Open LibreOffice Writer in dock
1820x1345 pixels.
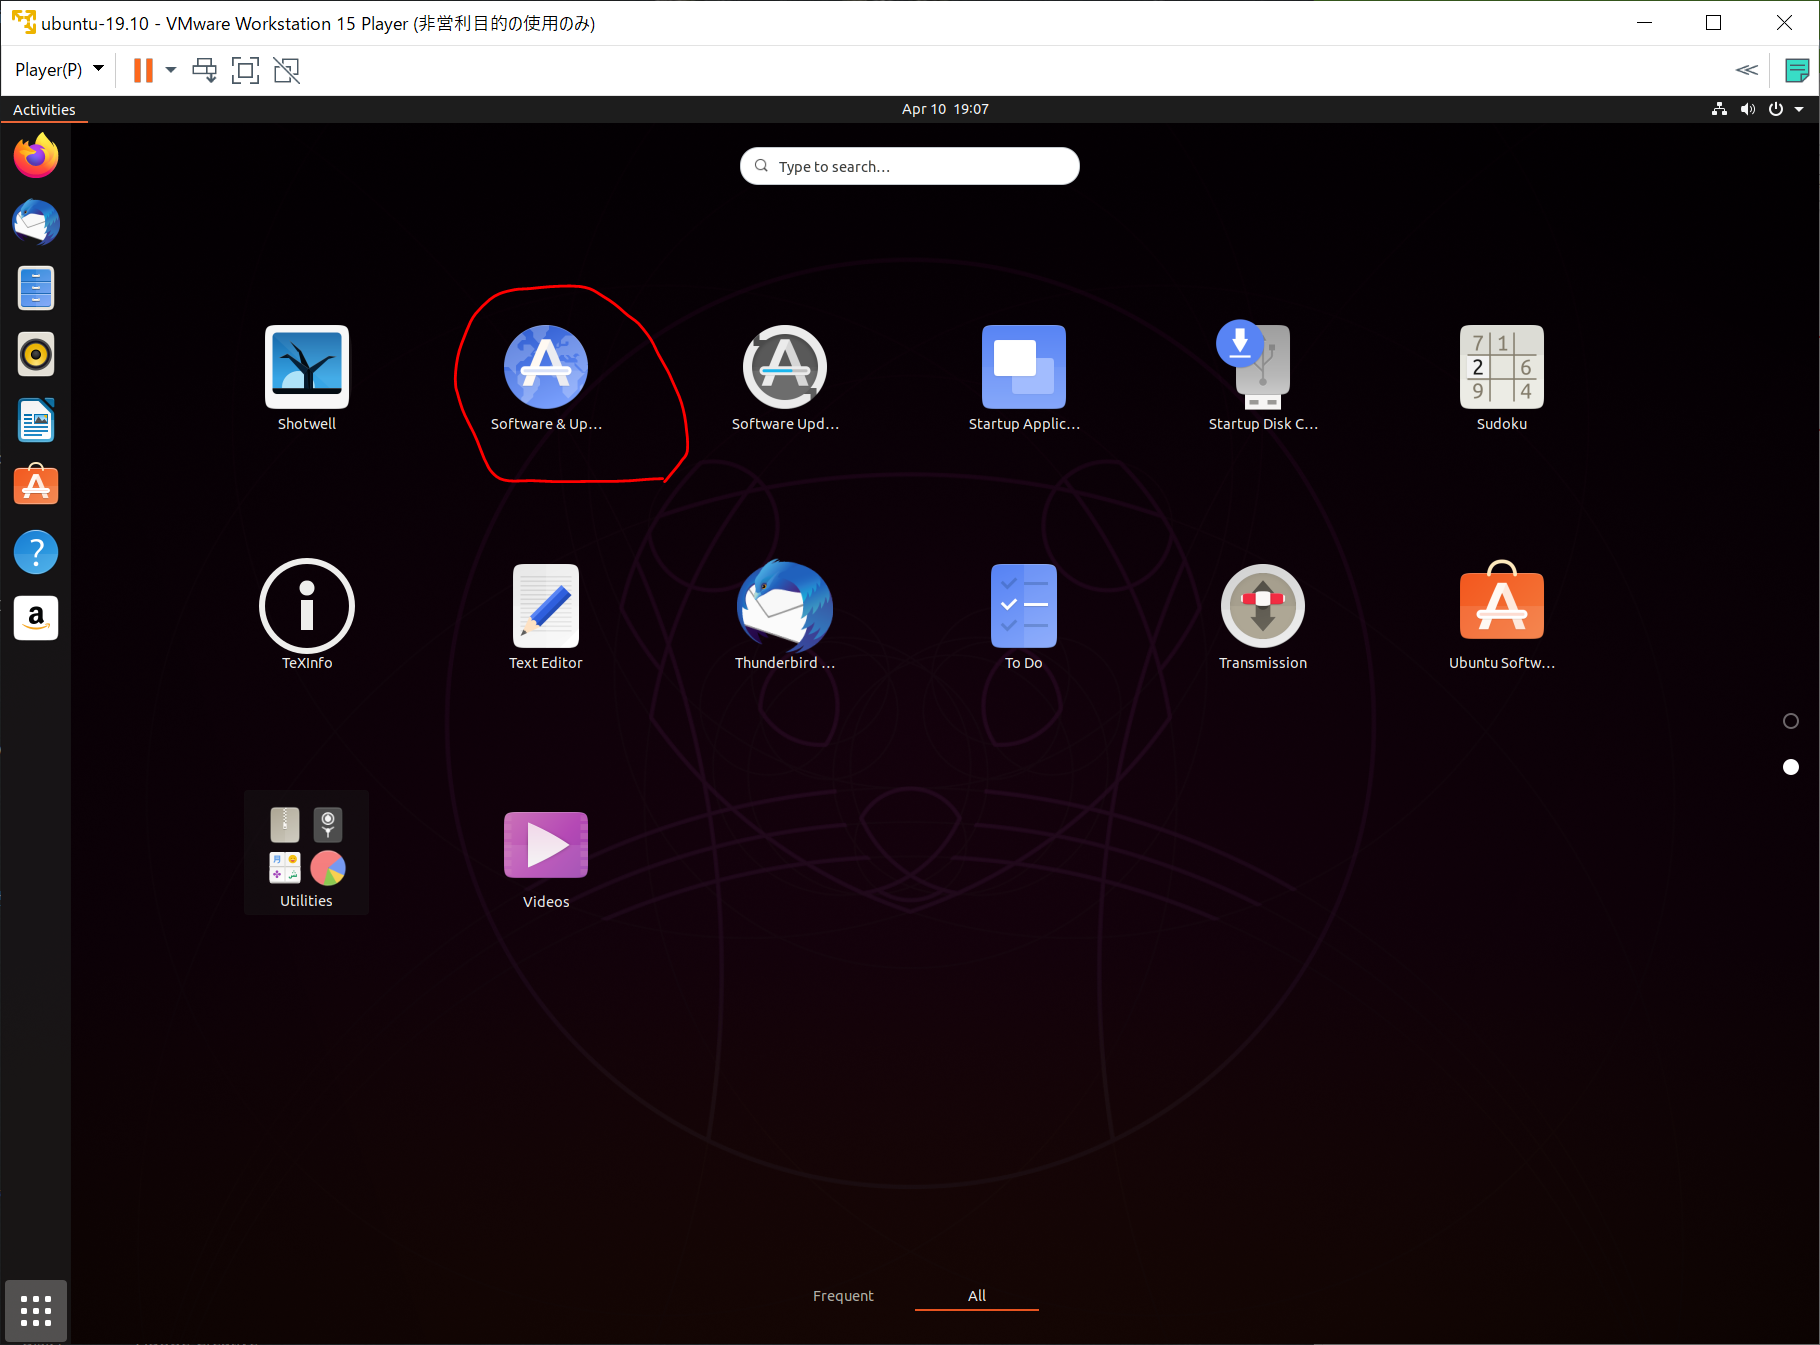point(36,420)
